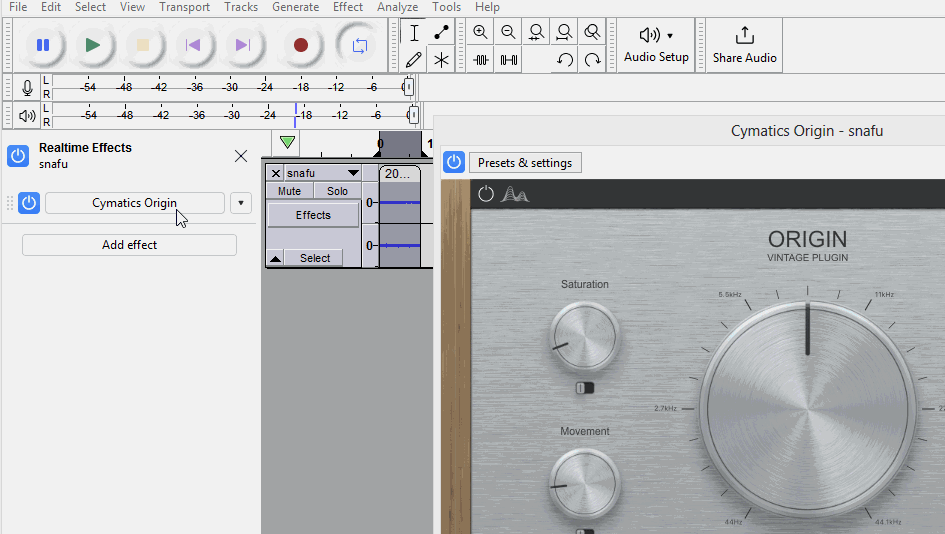The height and width of the screenshot is (534, 945).
Task: Click the Cymatics Origin effect button
Action: point(134,203)
